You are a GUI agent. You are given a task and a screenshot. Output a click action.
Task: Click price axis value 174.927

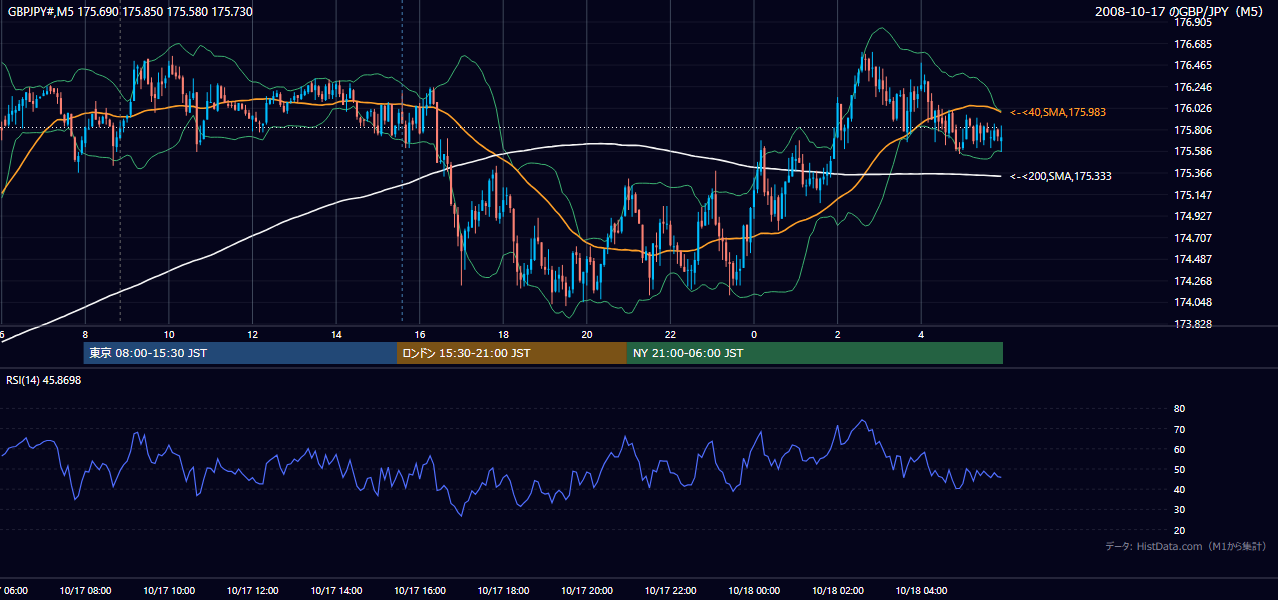1193,216
